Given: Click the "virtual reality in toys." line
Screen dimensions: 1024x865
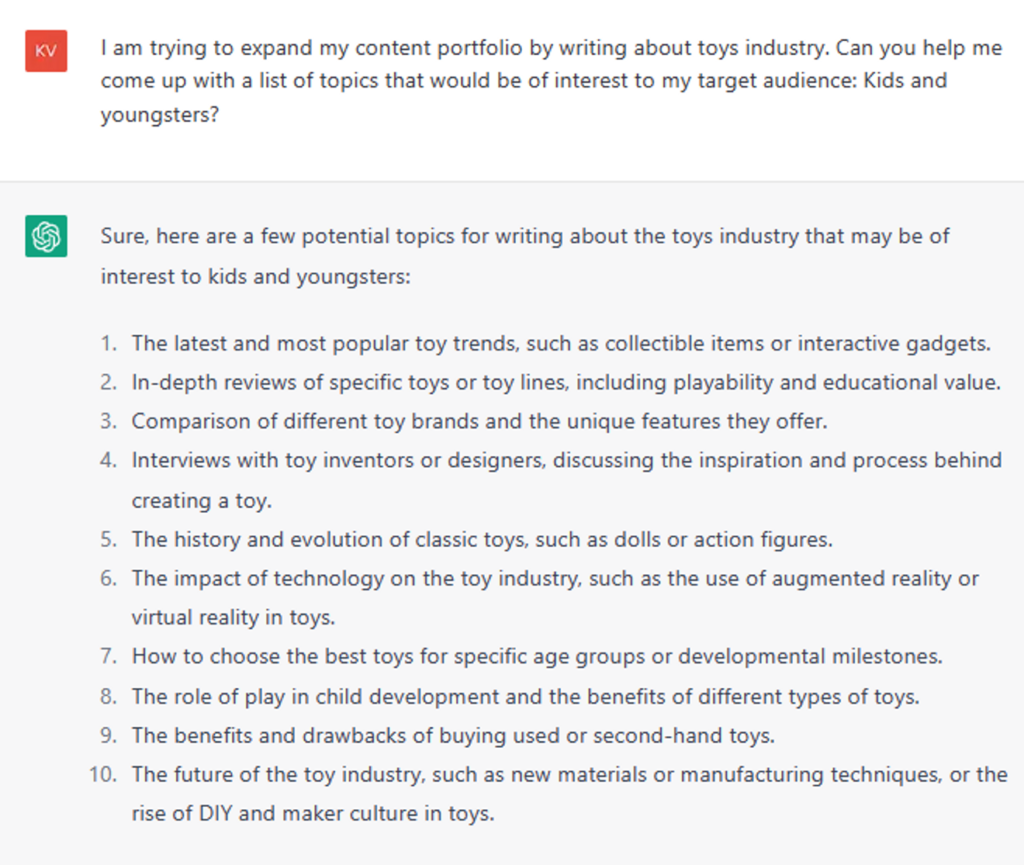Looking at the screenshot, I should (x=233, y=618).
